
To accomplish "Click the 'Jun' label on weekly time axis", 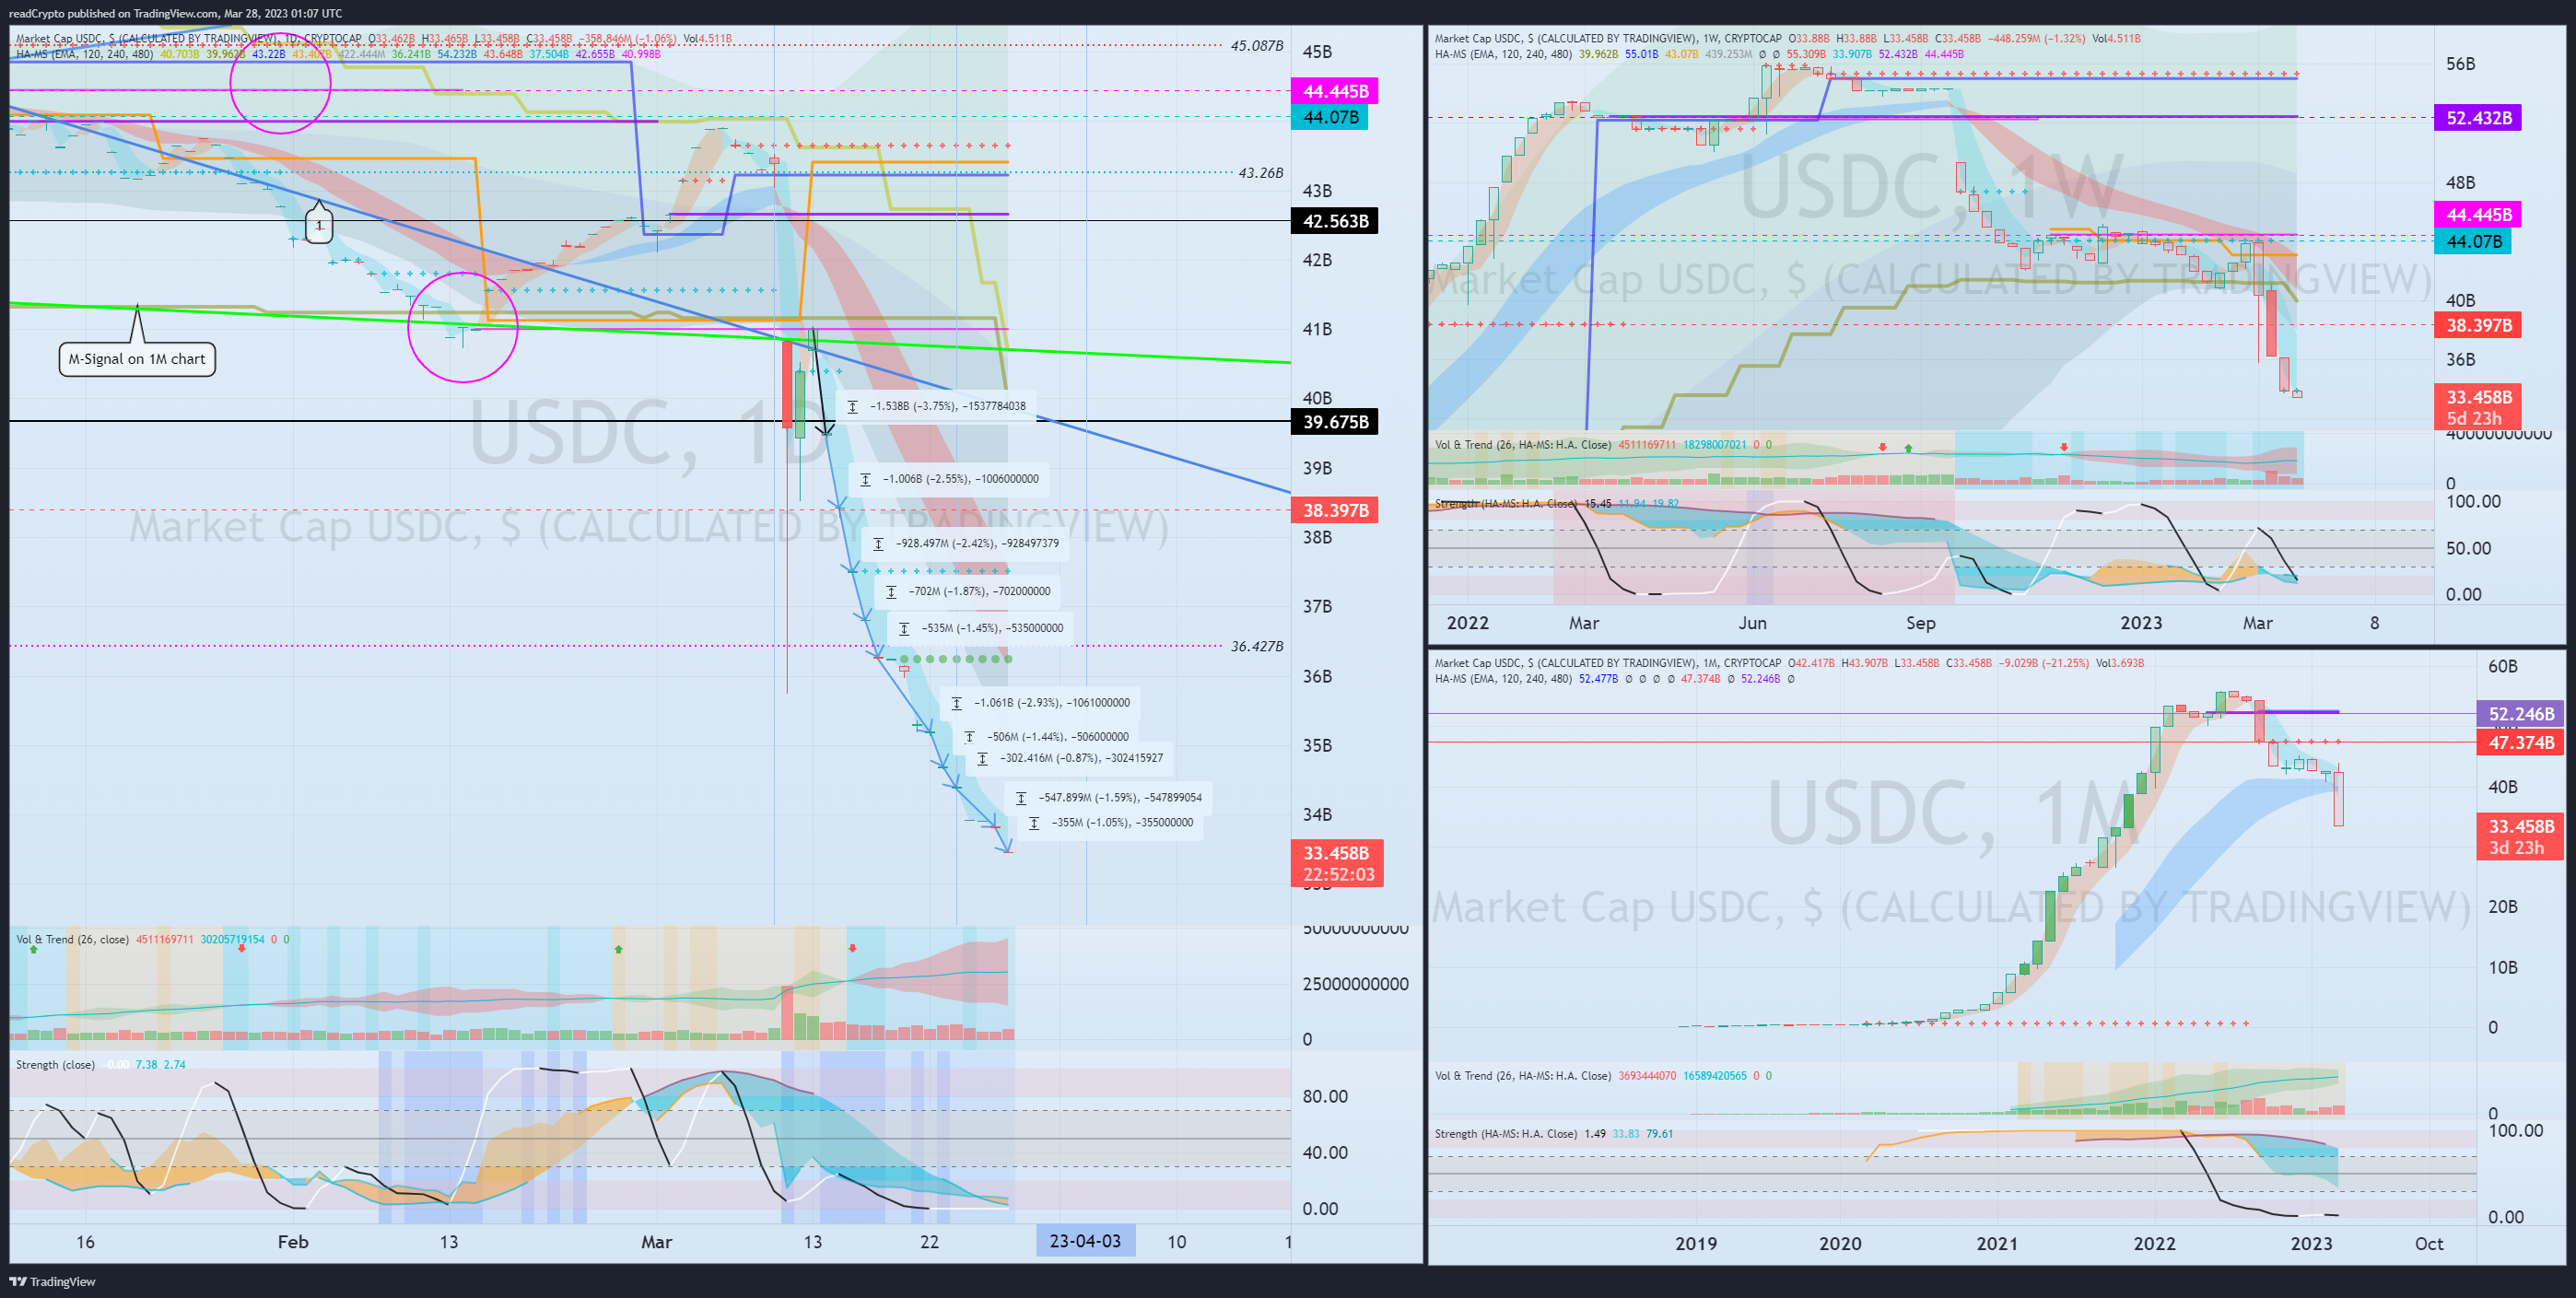I will 1752,622.
